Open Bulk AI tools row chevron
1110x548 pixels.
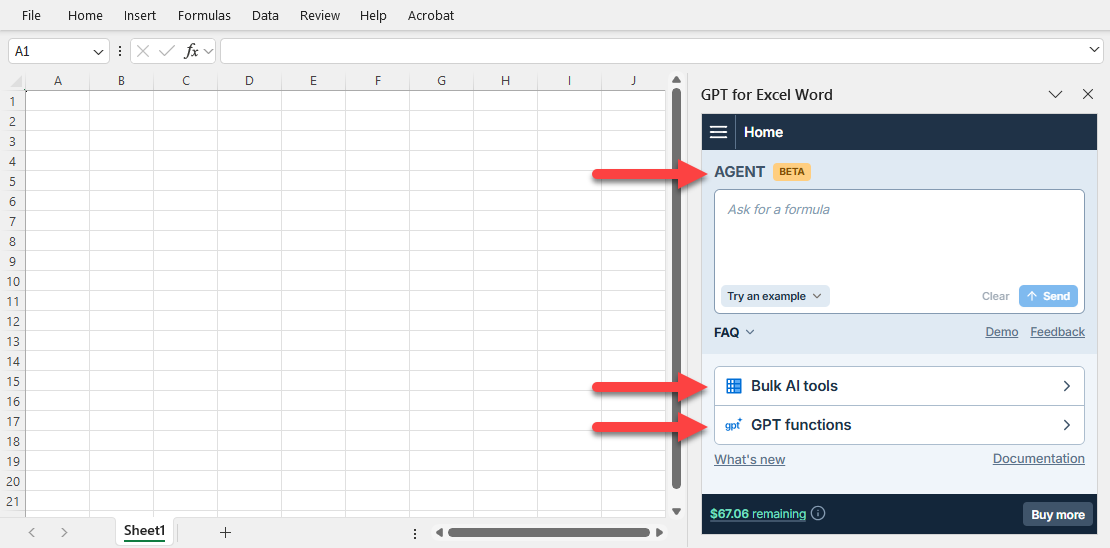coord(1067,386)
